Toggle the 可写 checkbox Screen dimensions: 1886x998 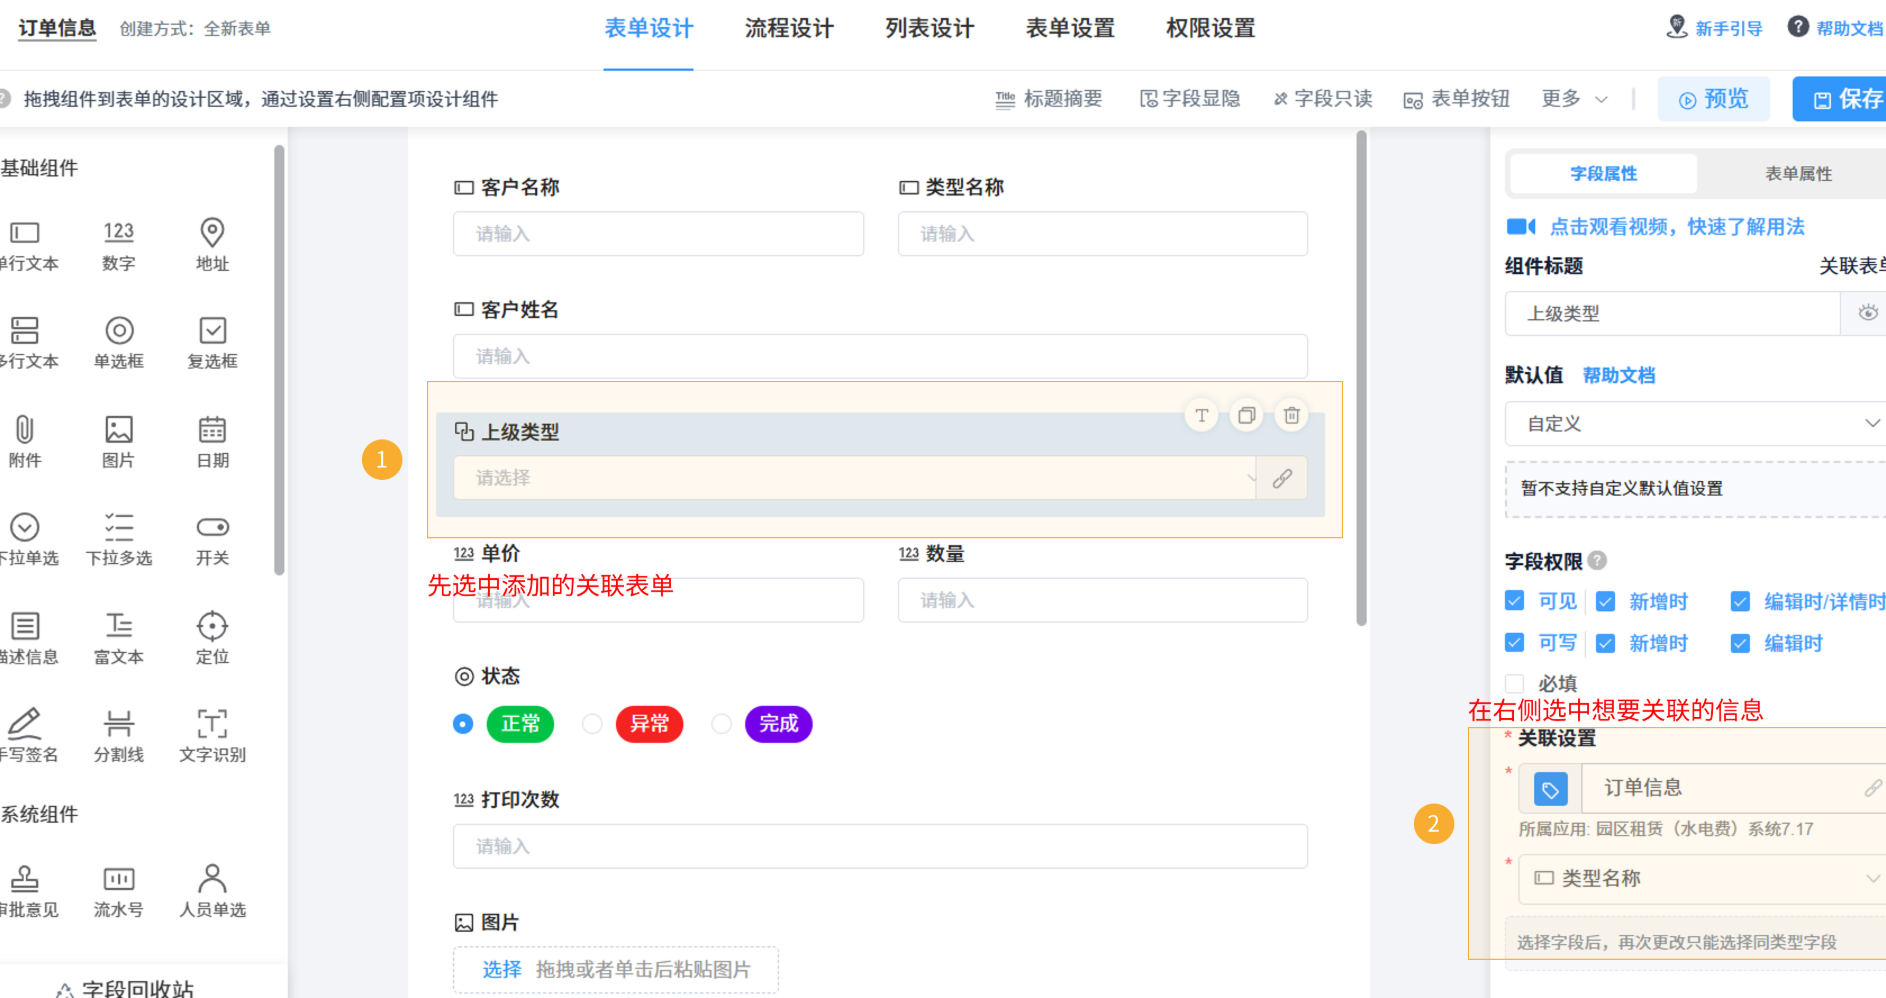point(1515,643)
